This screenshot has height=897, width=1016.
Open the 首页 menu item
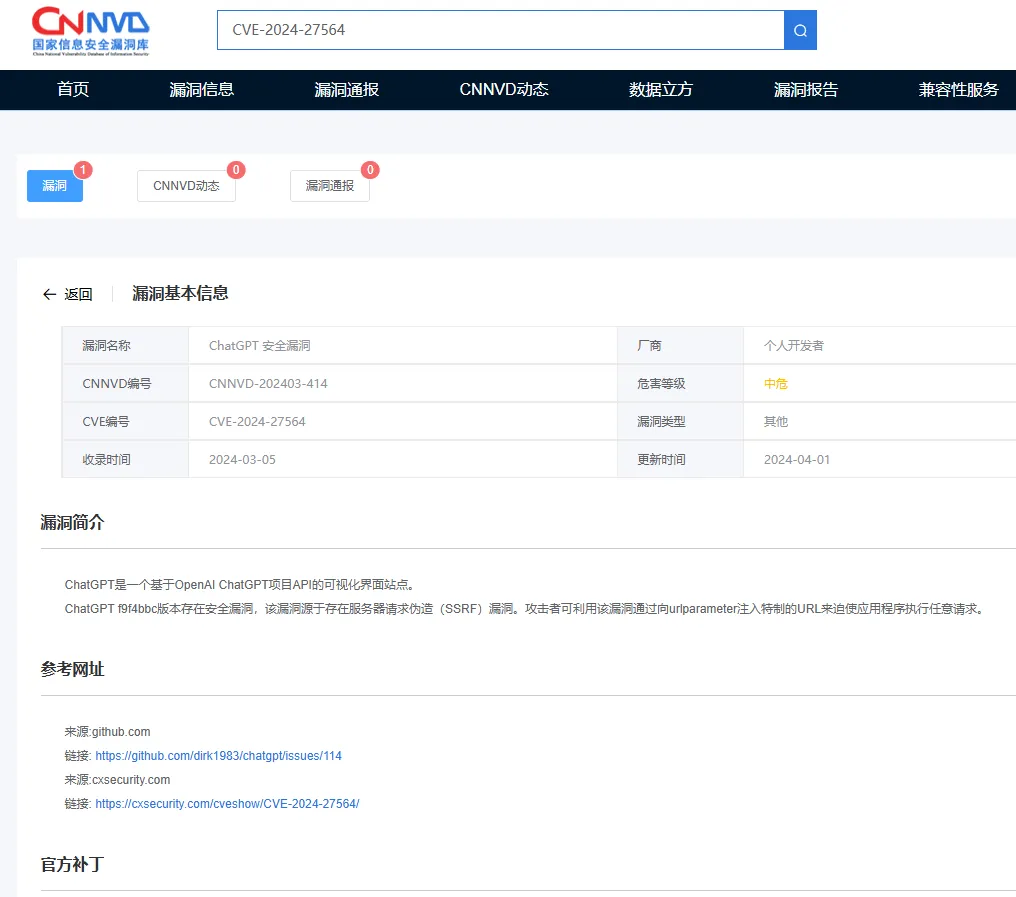(x=73, y=90)
